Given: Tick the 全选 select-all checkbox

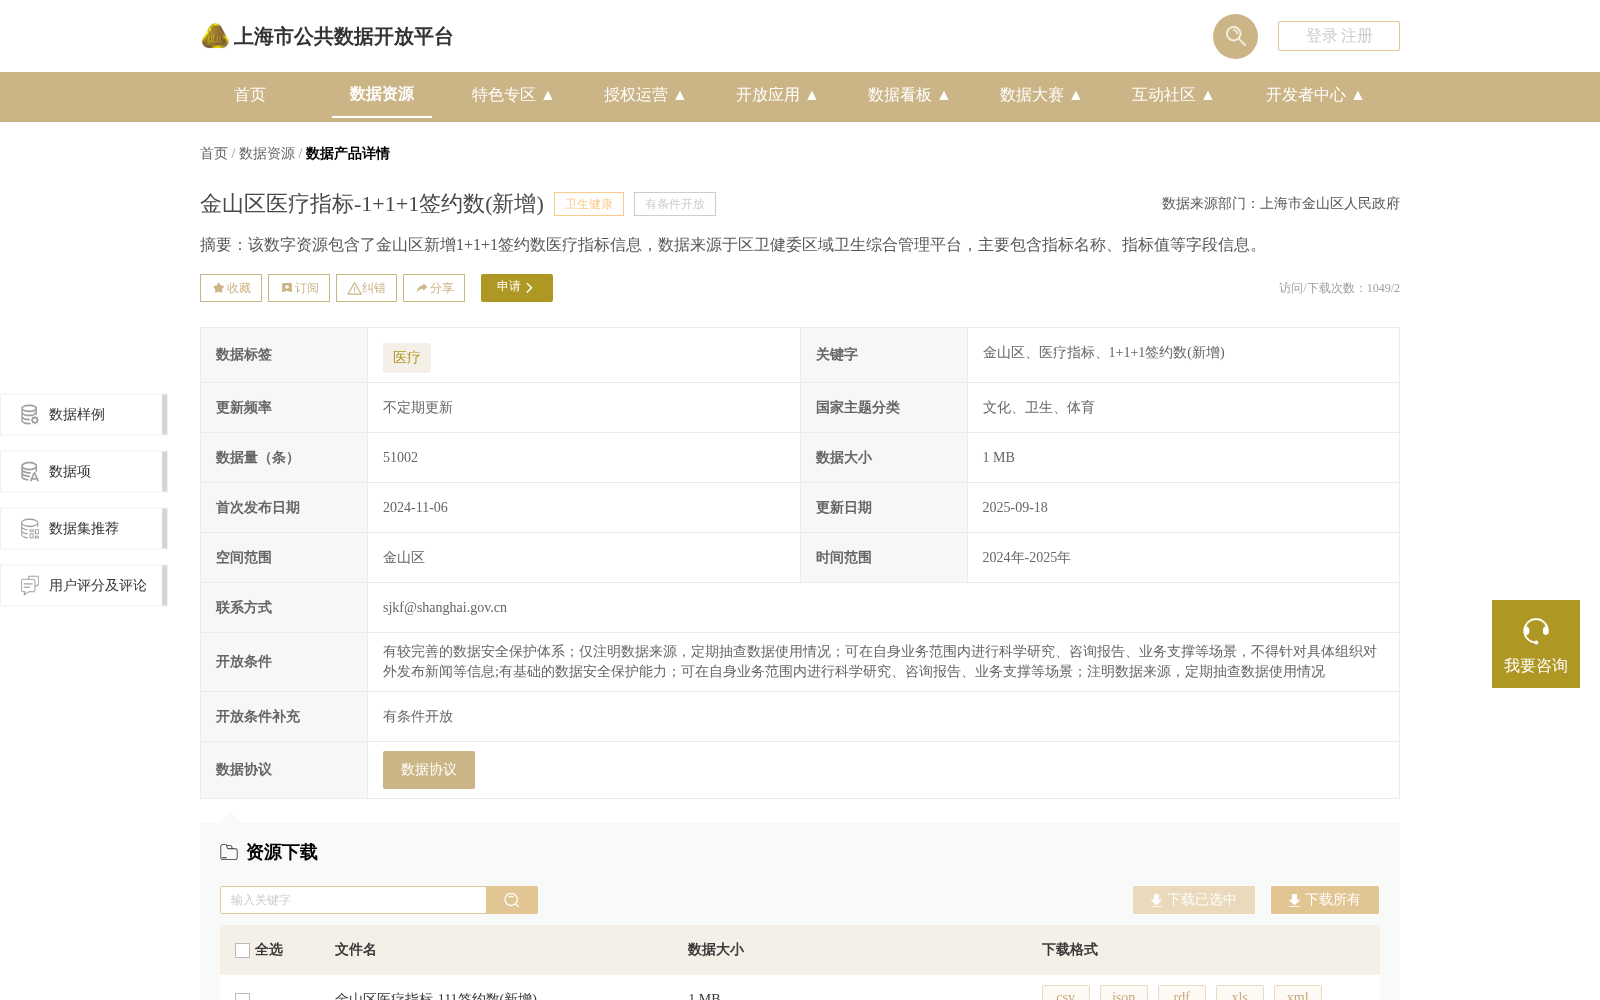Looking at the screenshot, I should [242, 950].
